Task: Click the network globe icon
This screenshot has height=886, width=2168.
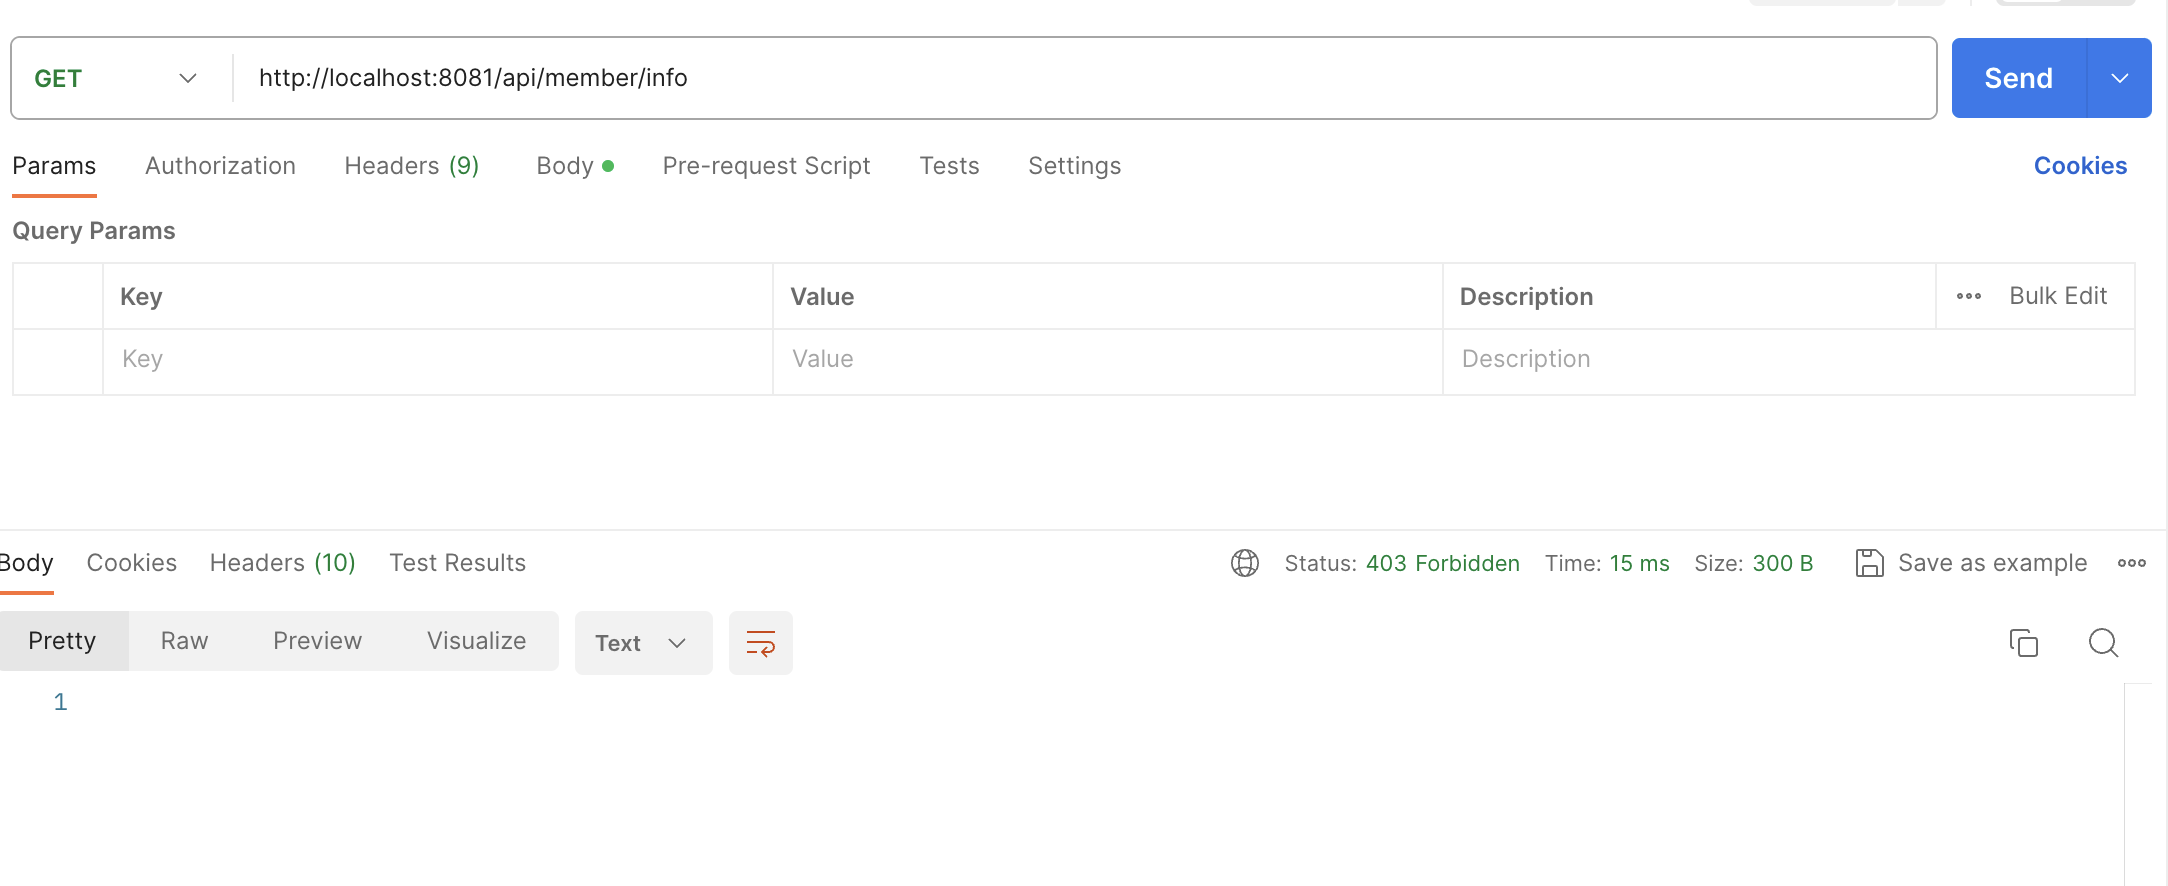Action: (1245, 563)
